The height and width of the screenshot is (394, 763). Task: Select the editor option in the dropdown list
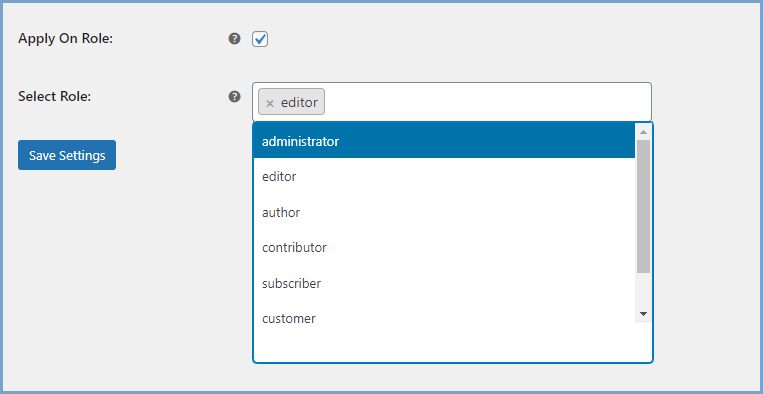click(x=444, y=177)
